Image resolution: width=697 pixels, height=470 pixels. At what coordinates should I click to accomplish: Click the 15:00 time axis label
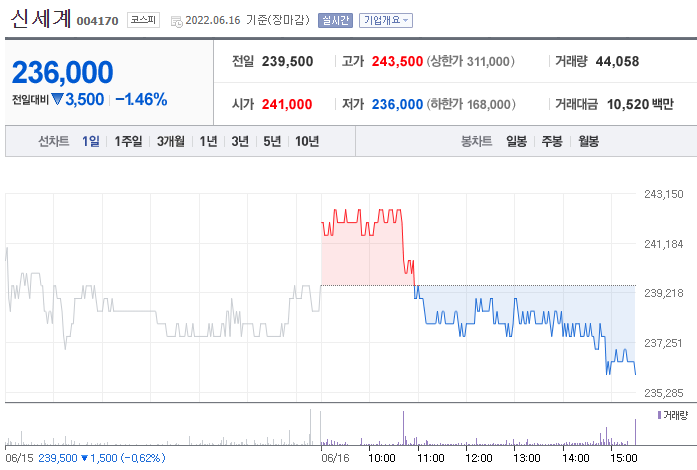tap(624, 458)
